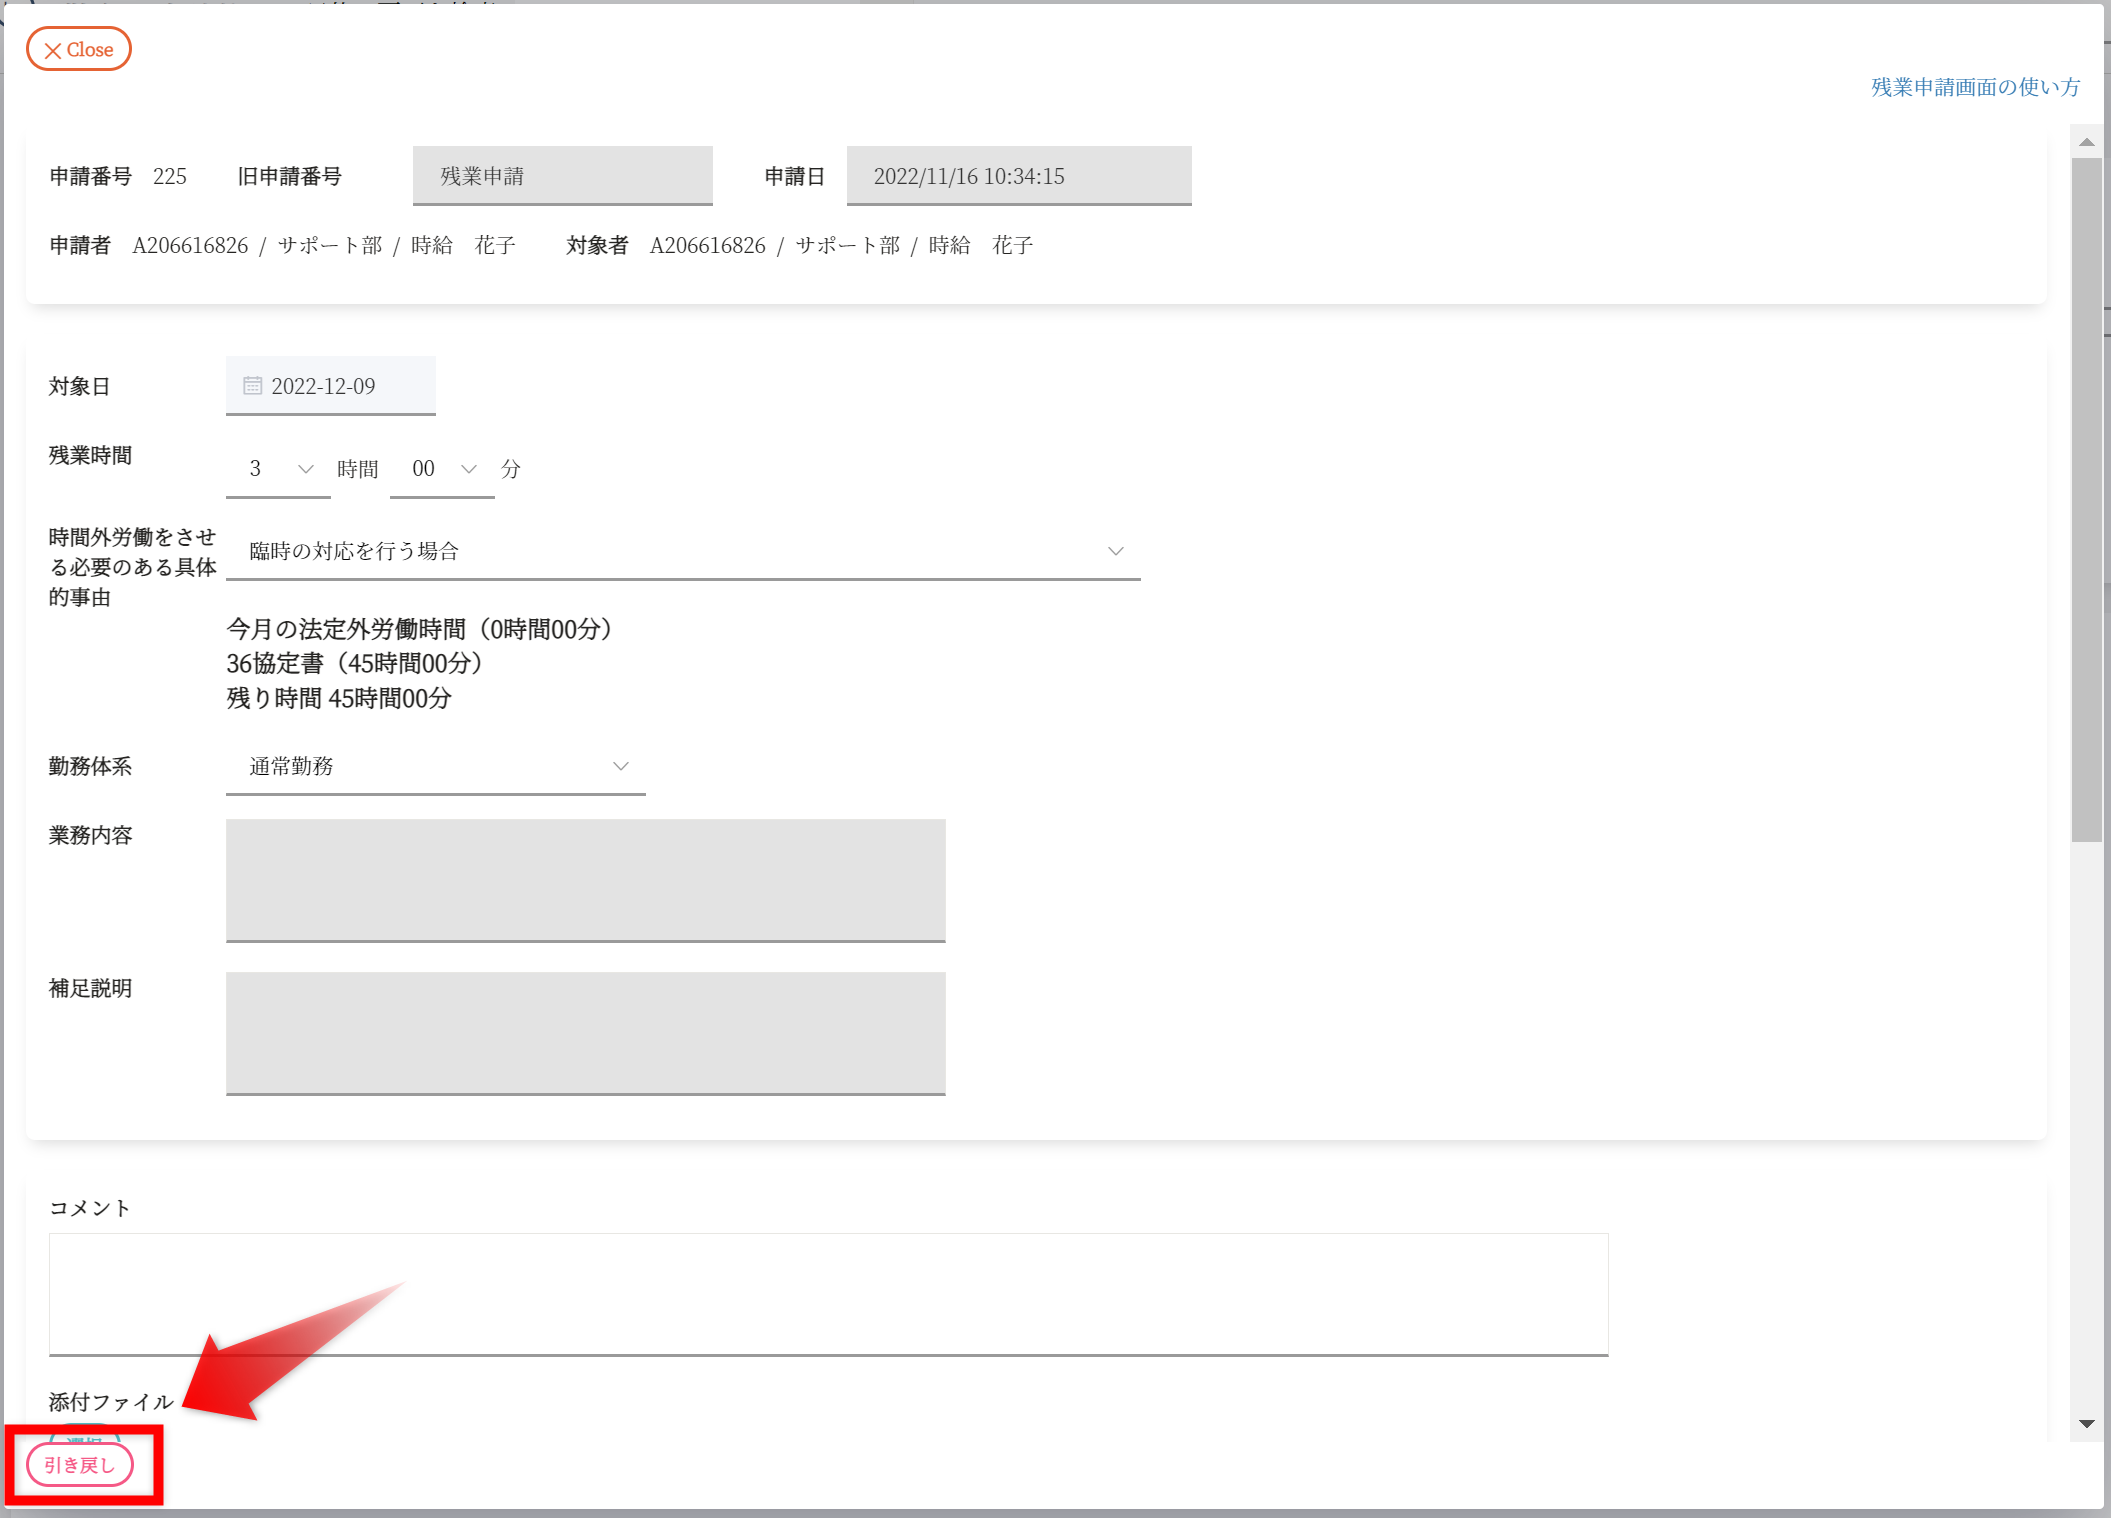Click the chevron arrow of hours selector
This screenshot has height=1518, width=2111.
coord(306,469)
